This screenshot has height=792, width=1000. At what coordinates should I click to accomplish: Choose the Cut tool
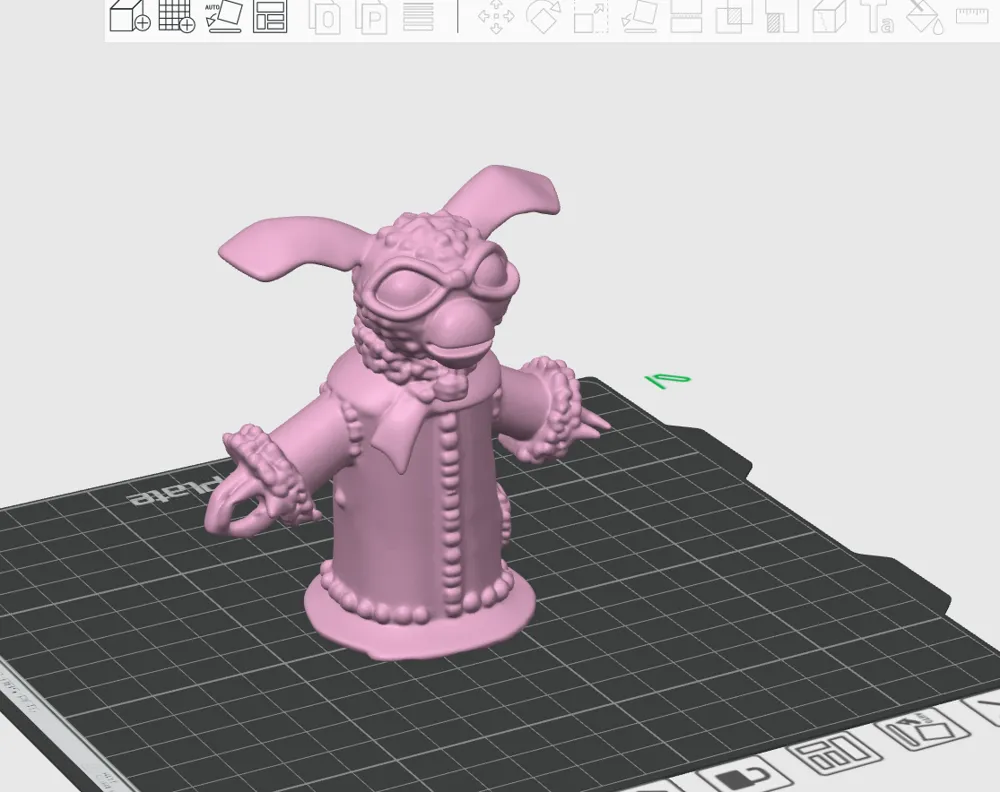(686, 17)
